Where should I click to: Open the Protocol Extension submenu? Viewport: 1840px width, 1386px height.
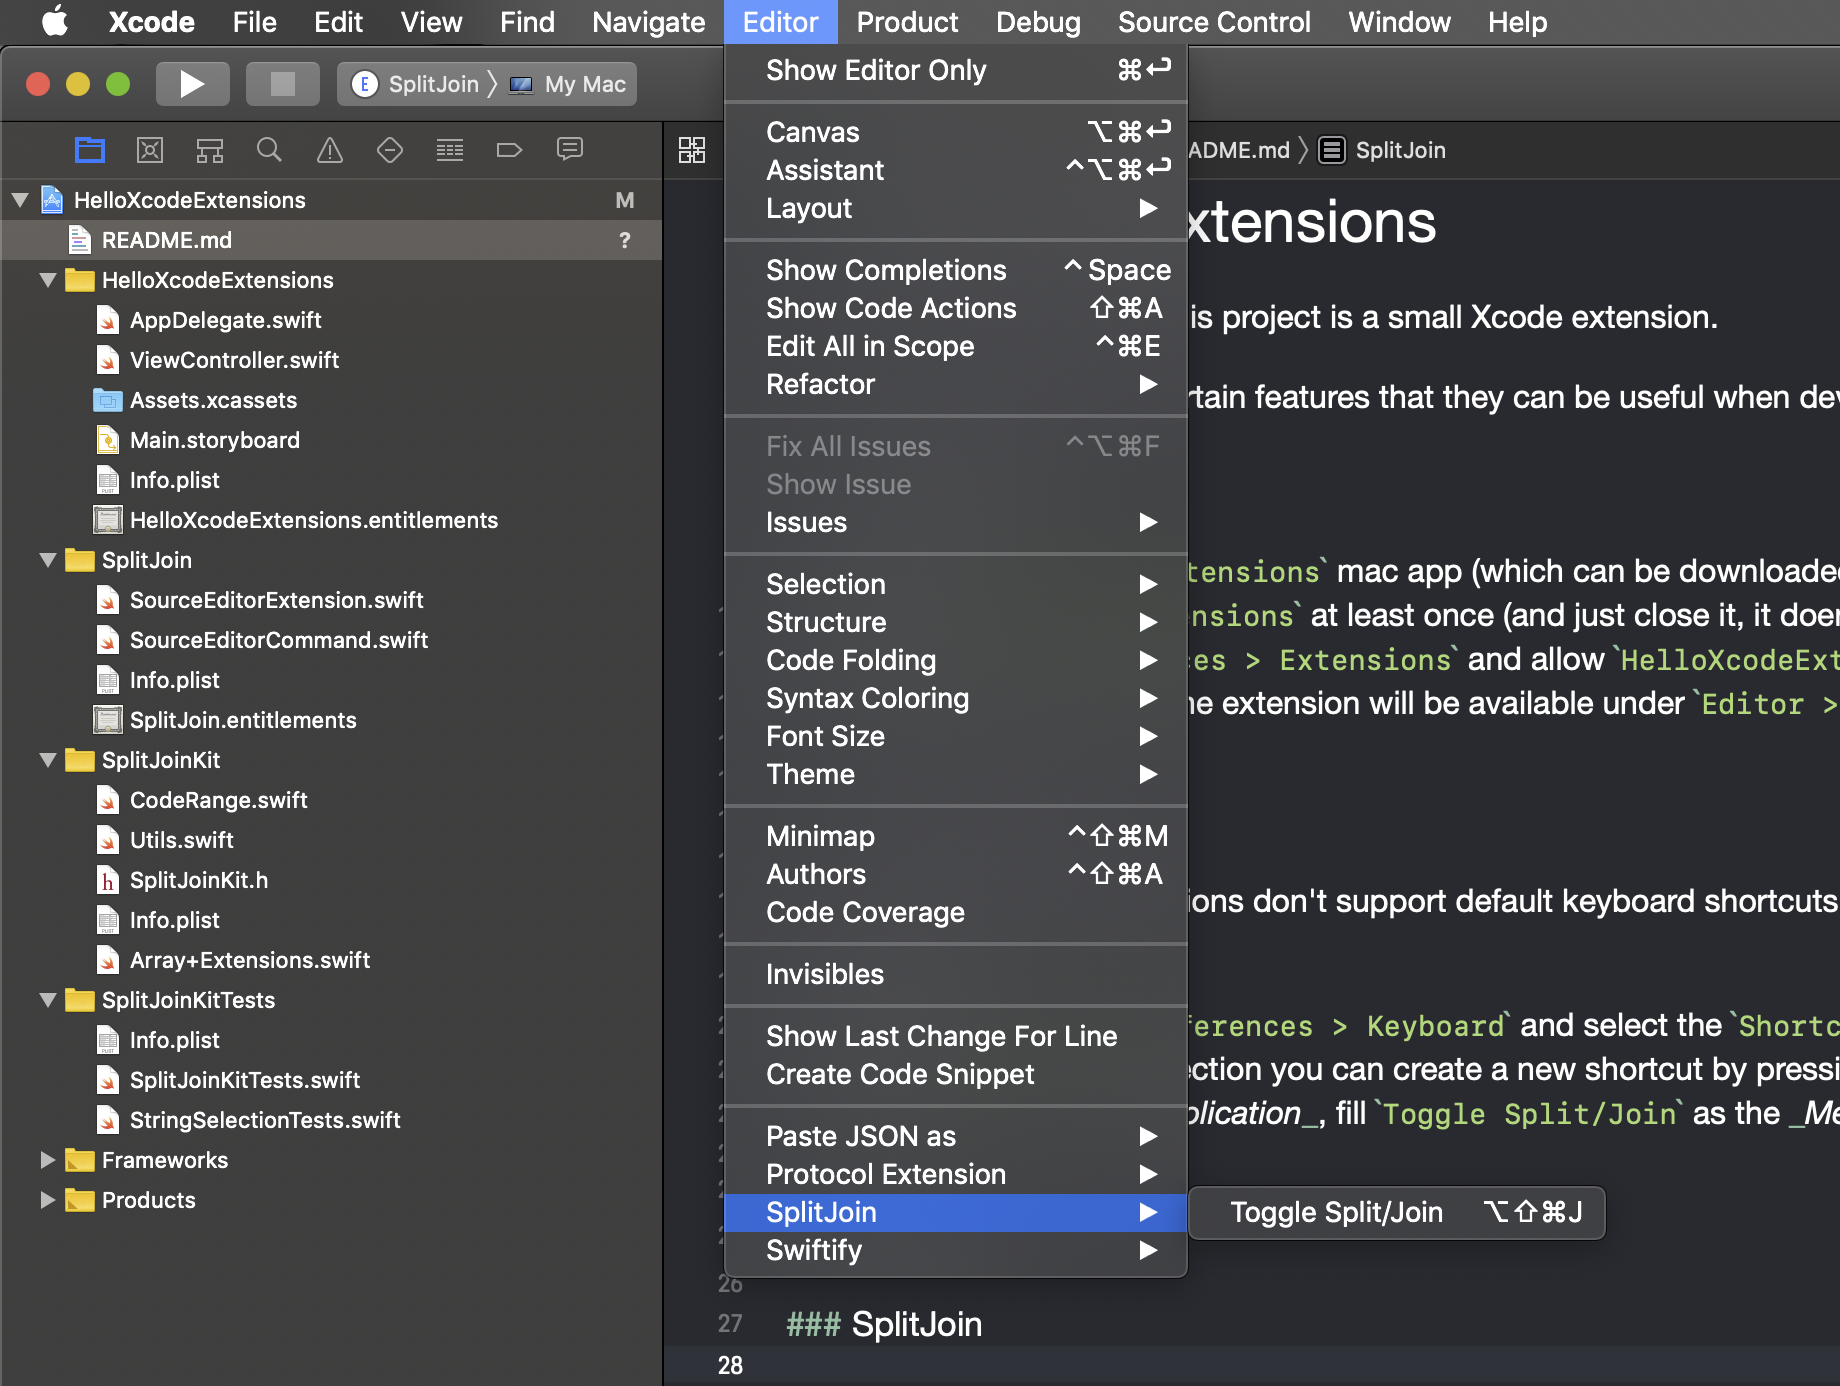pos(955,1174)
